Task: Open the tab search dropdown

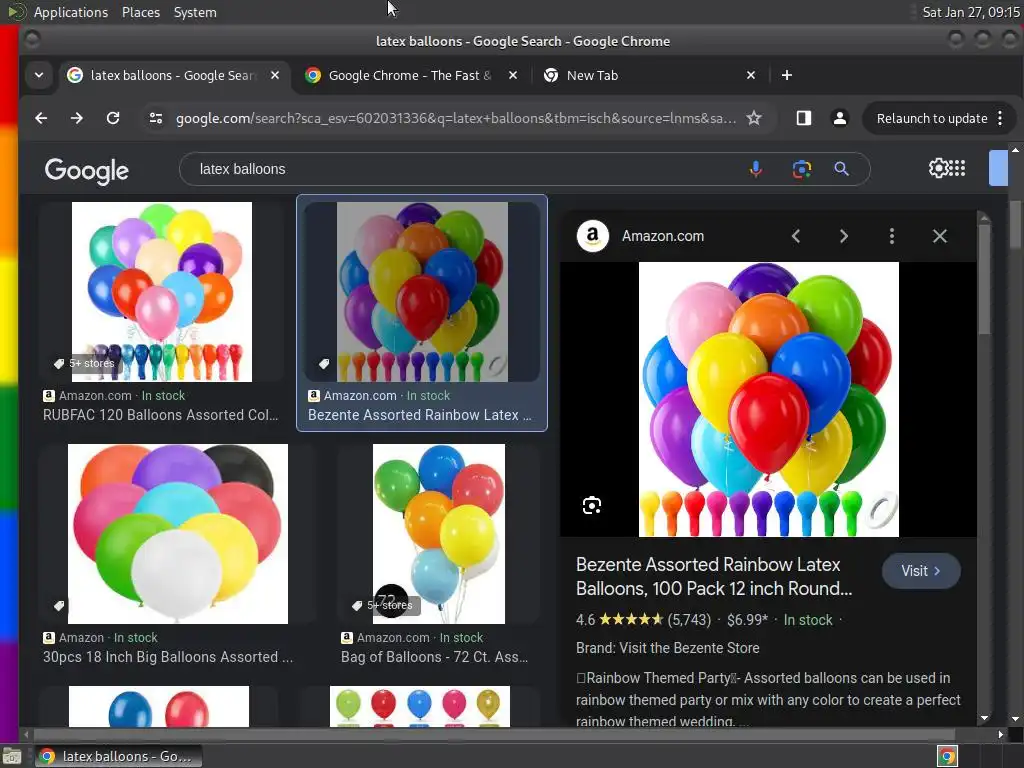Action: 39,75
